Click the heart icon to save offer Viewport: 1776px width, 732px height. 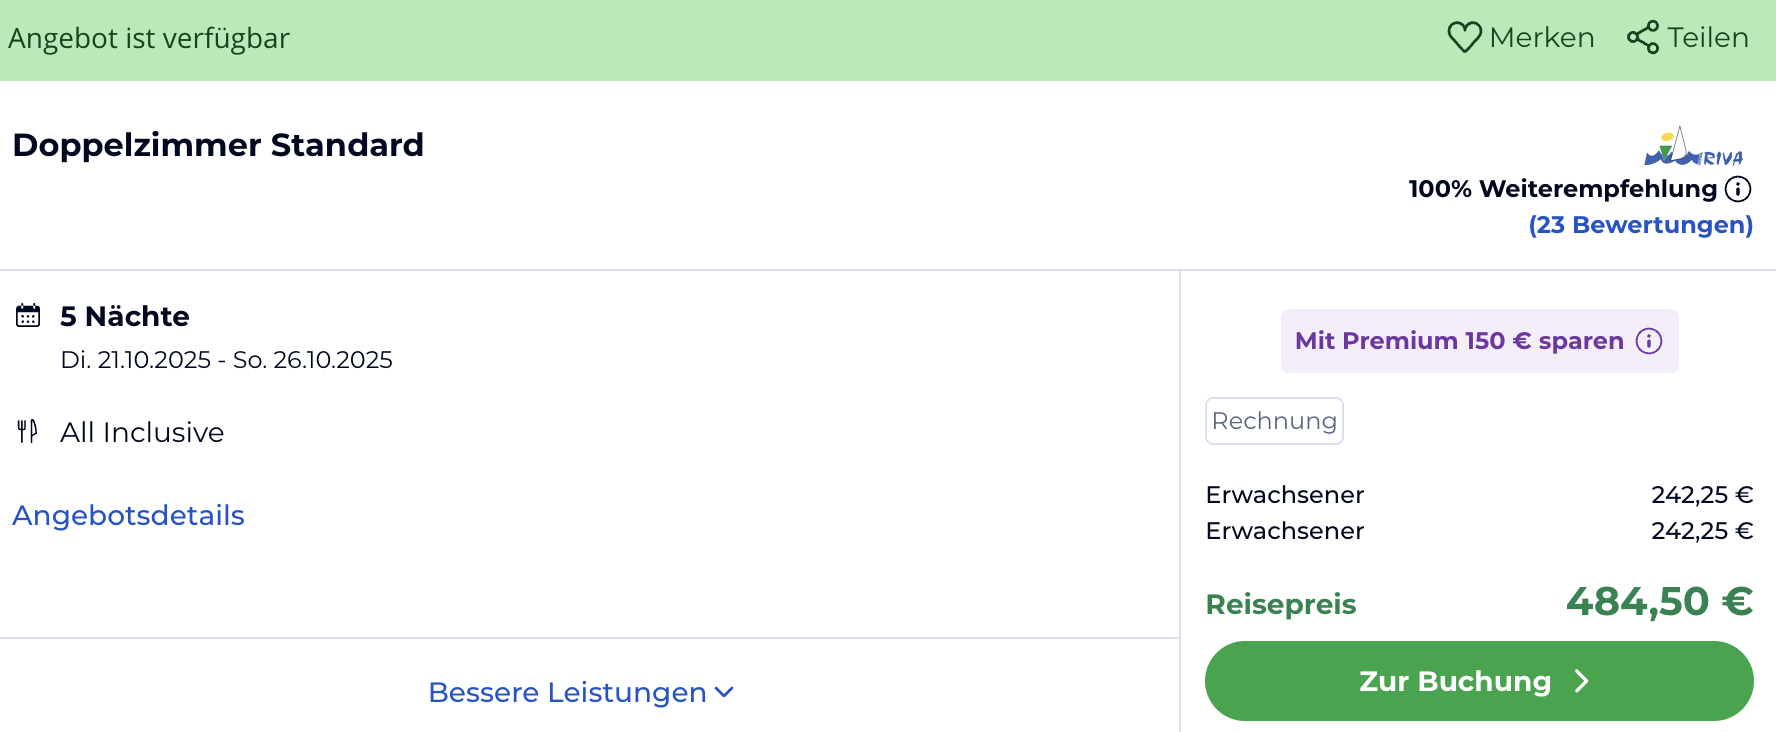point(1464,38)
